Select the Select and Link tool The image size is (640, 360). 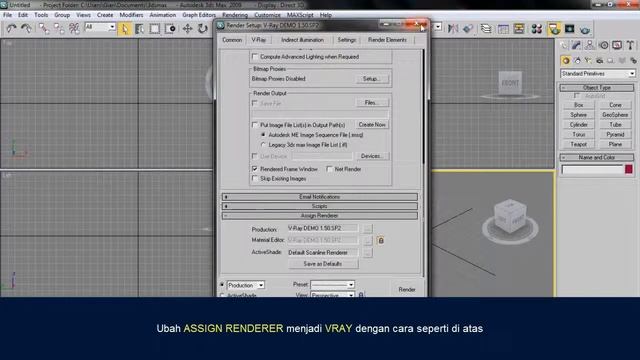[x=43, y=29]
